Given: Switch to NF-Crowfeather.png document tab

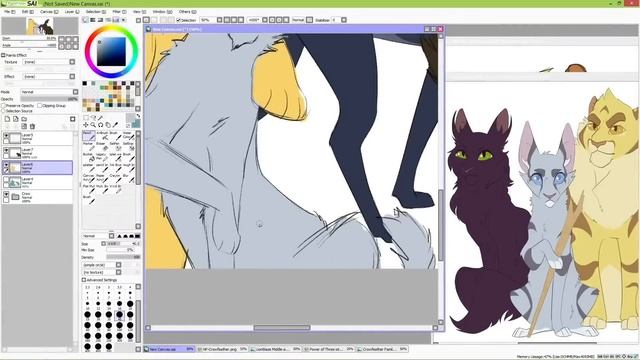Looking at the screenshot, I should pyautogui.click(x=222, y=349).
